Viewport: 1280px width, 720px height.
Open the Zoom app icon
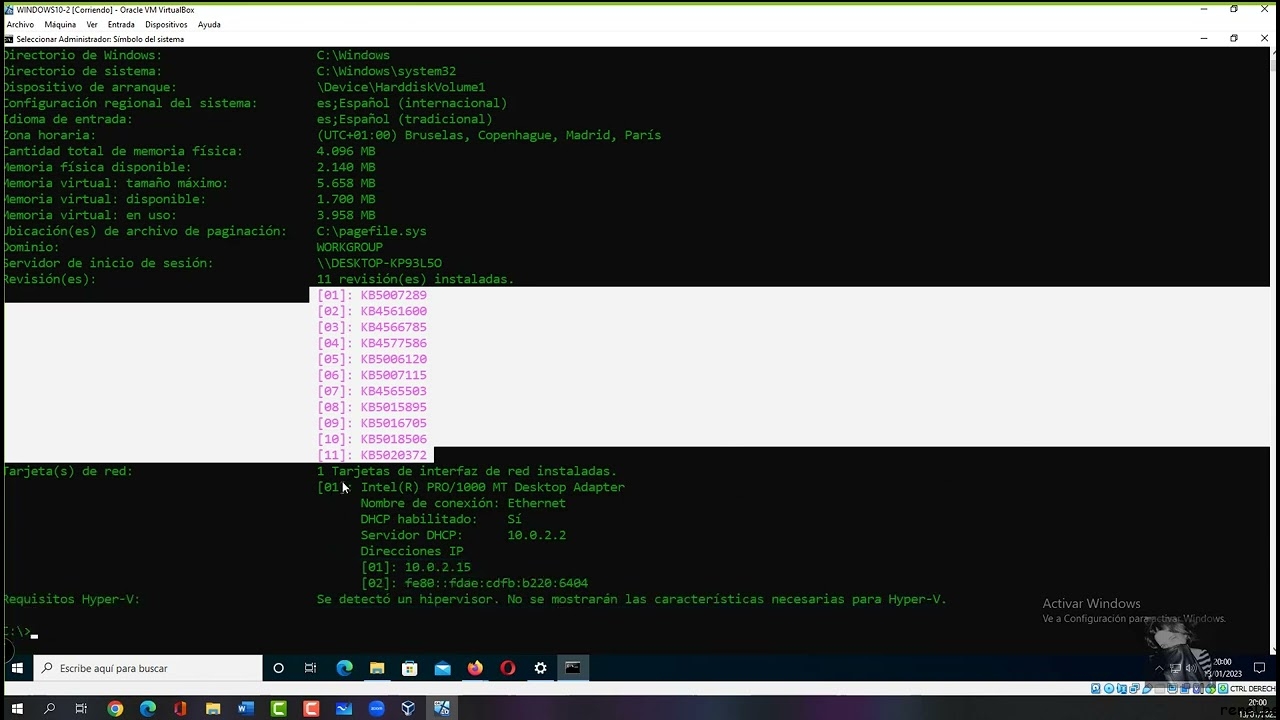coord(376,709)
